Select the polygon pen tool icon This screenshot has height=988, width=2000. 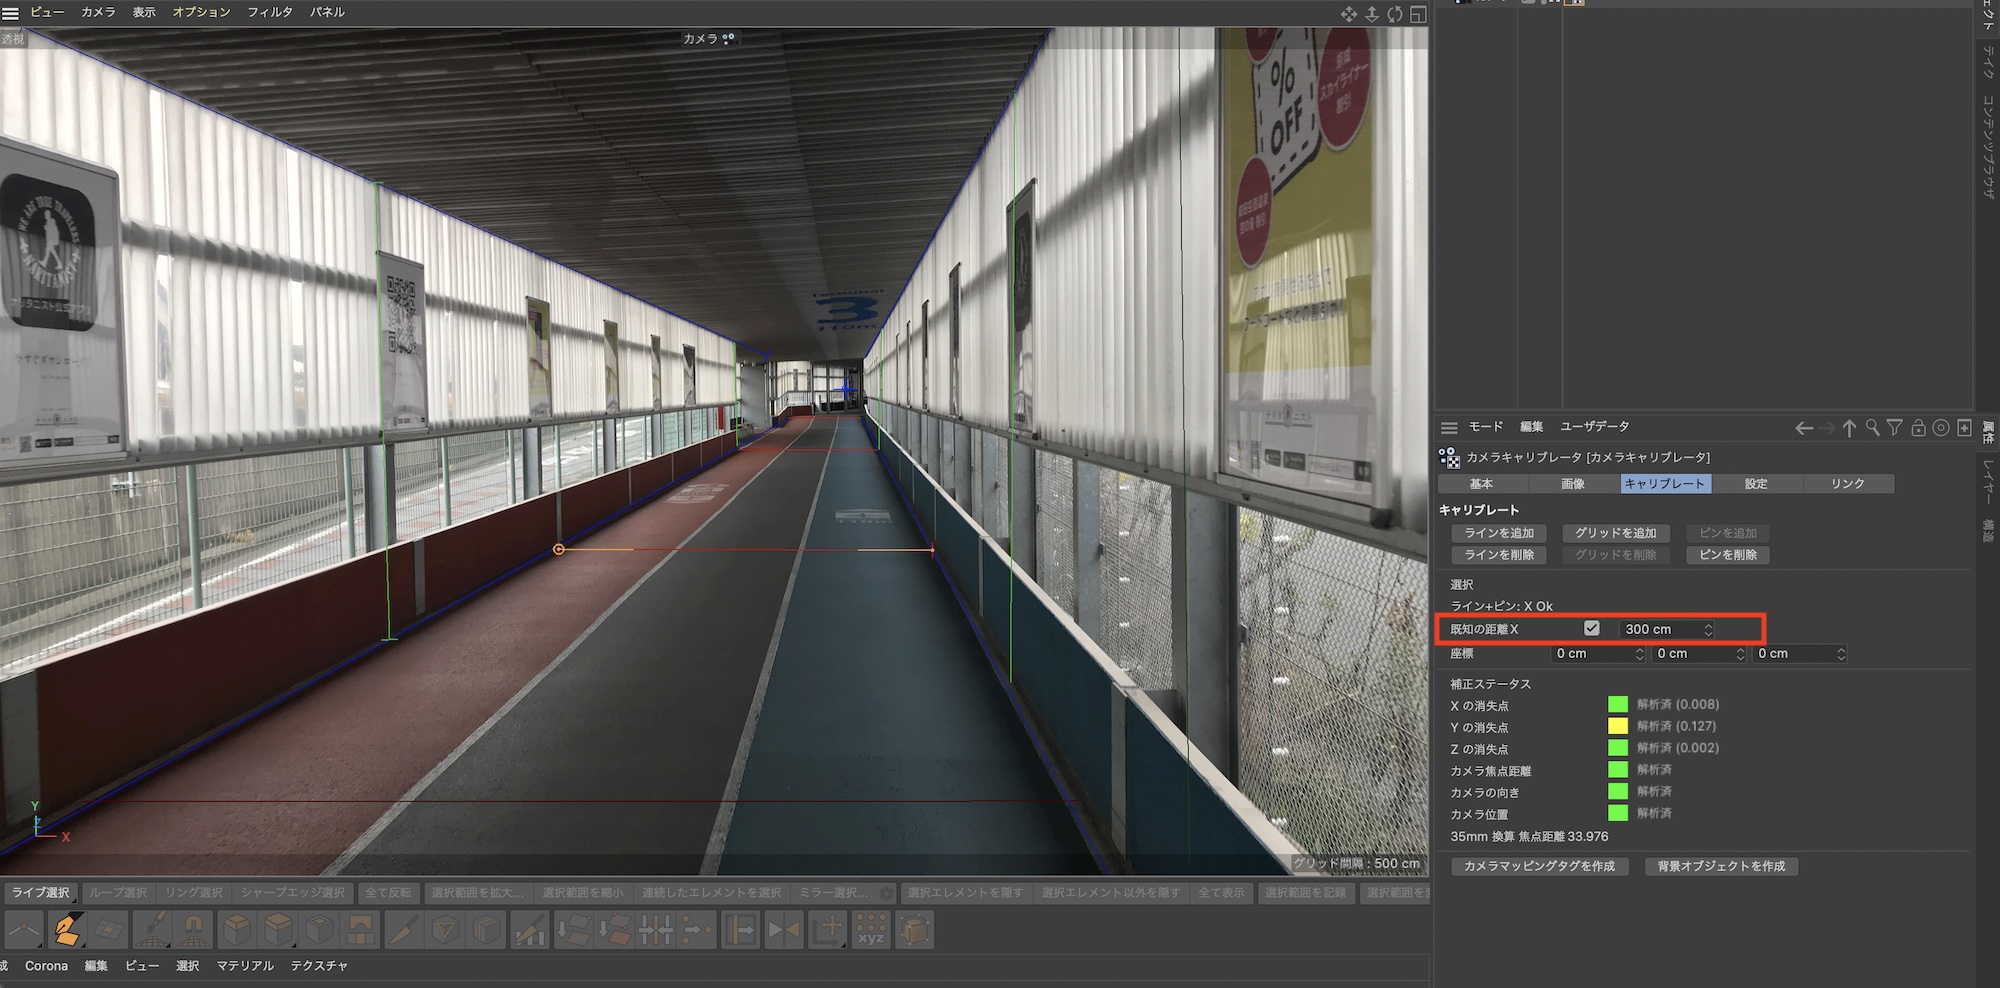67,930
